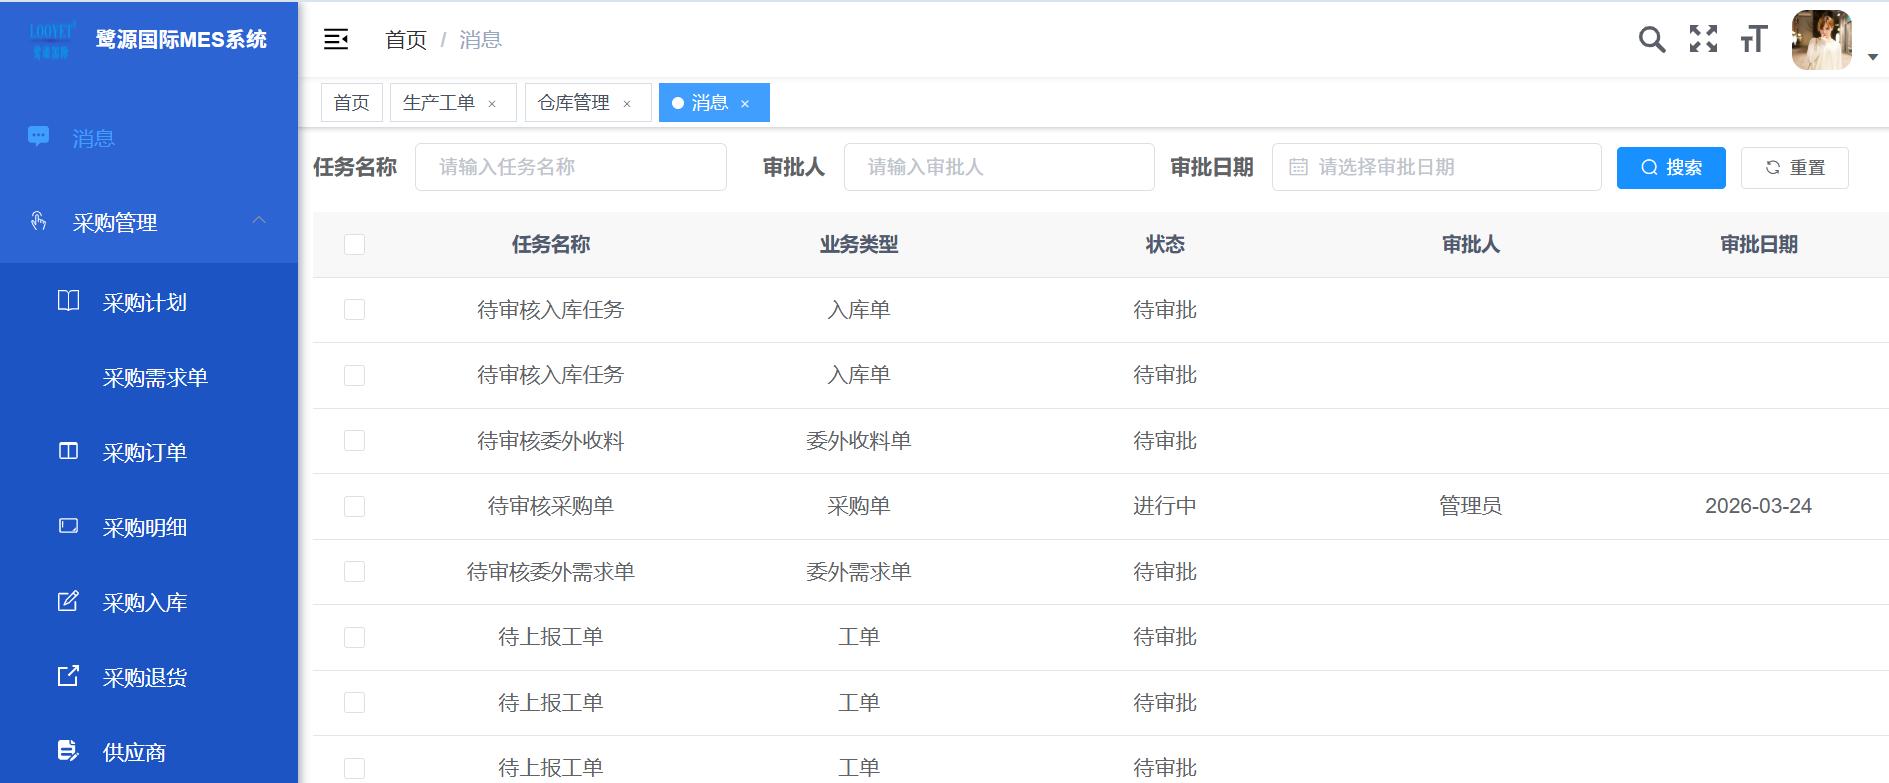Select checkbox for 待审核采购单 row
The height and width of the screenshot is (783, 1889).
[x=354, y=507]
